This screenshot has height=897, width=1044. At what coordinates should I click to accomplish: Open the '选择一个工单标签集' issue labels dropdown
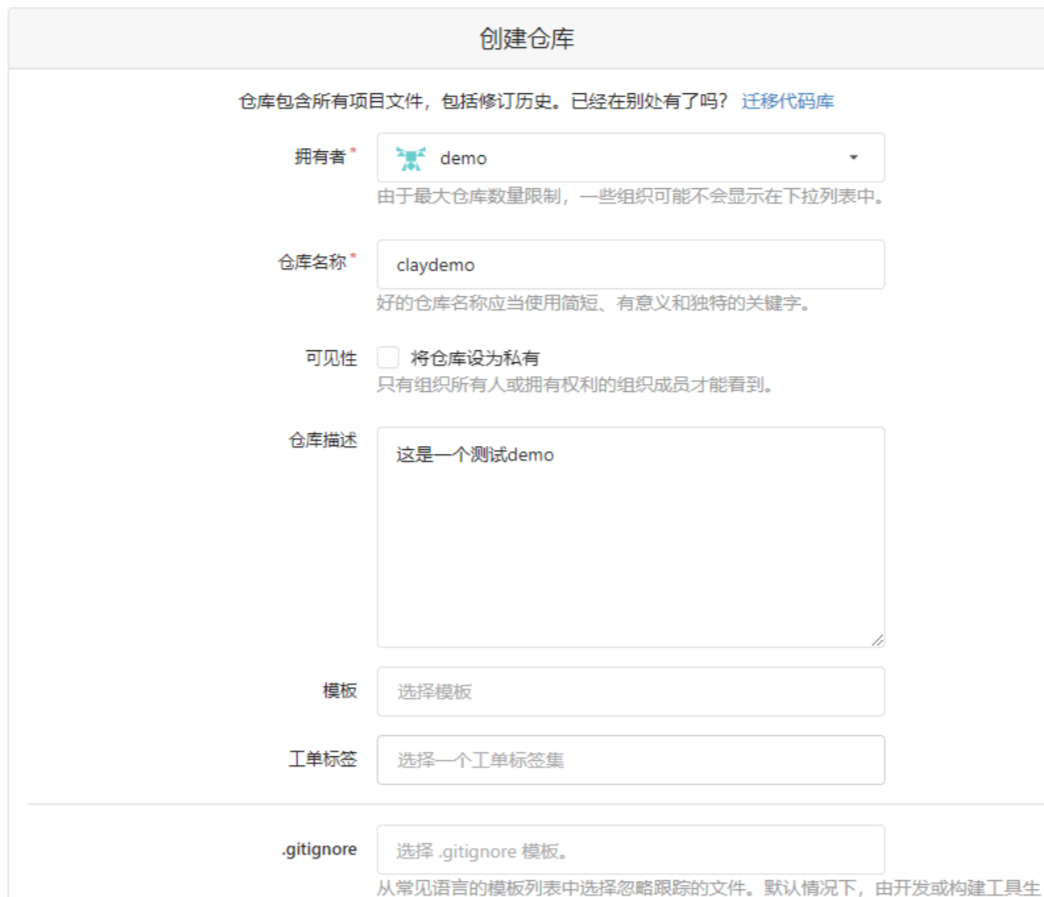pyautogui.click(x=630, y=760)
